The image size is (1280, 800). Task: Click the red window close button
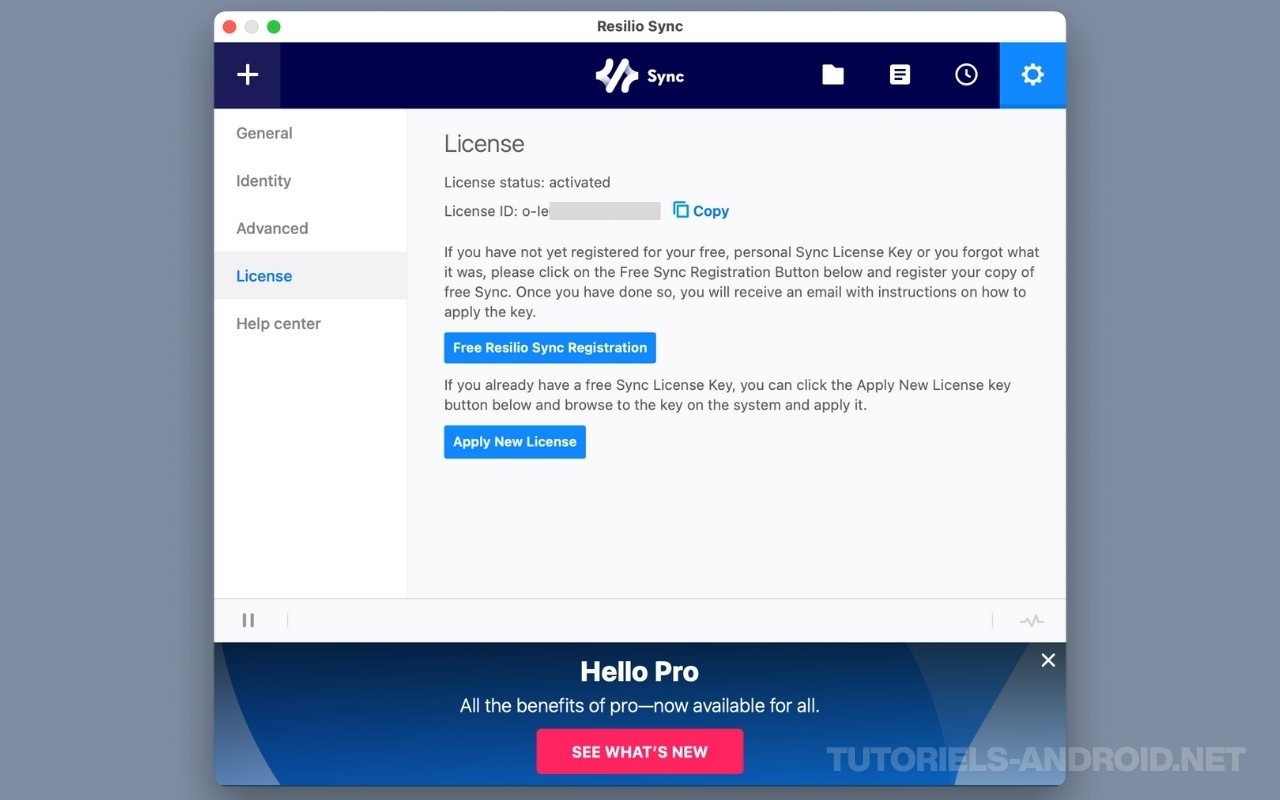(x=229, y=27)
